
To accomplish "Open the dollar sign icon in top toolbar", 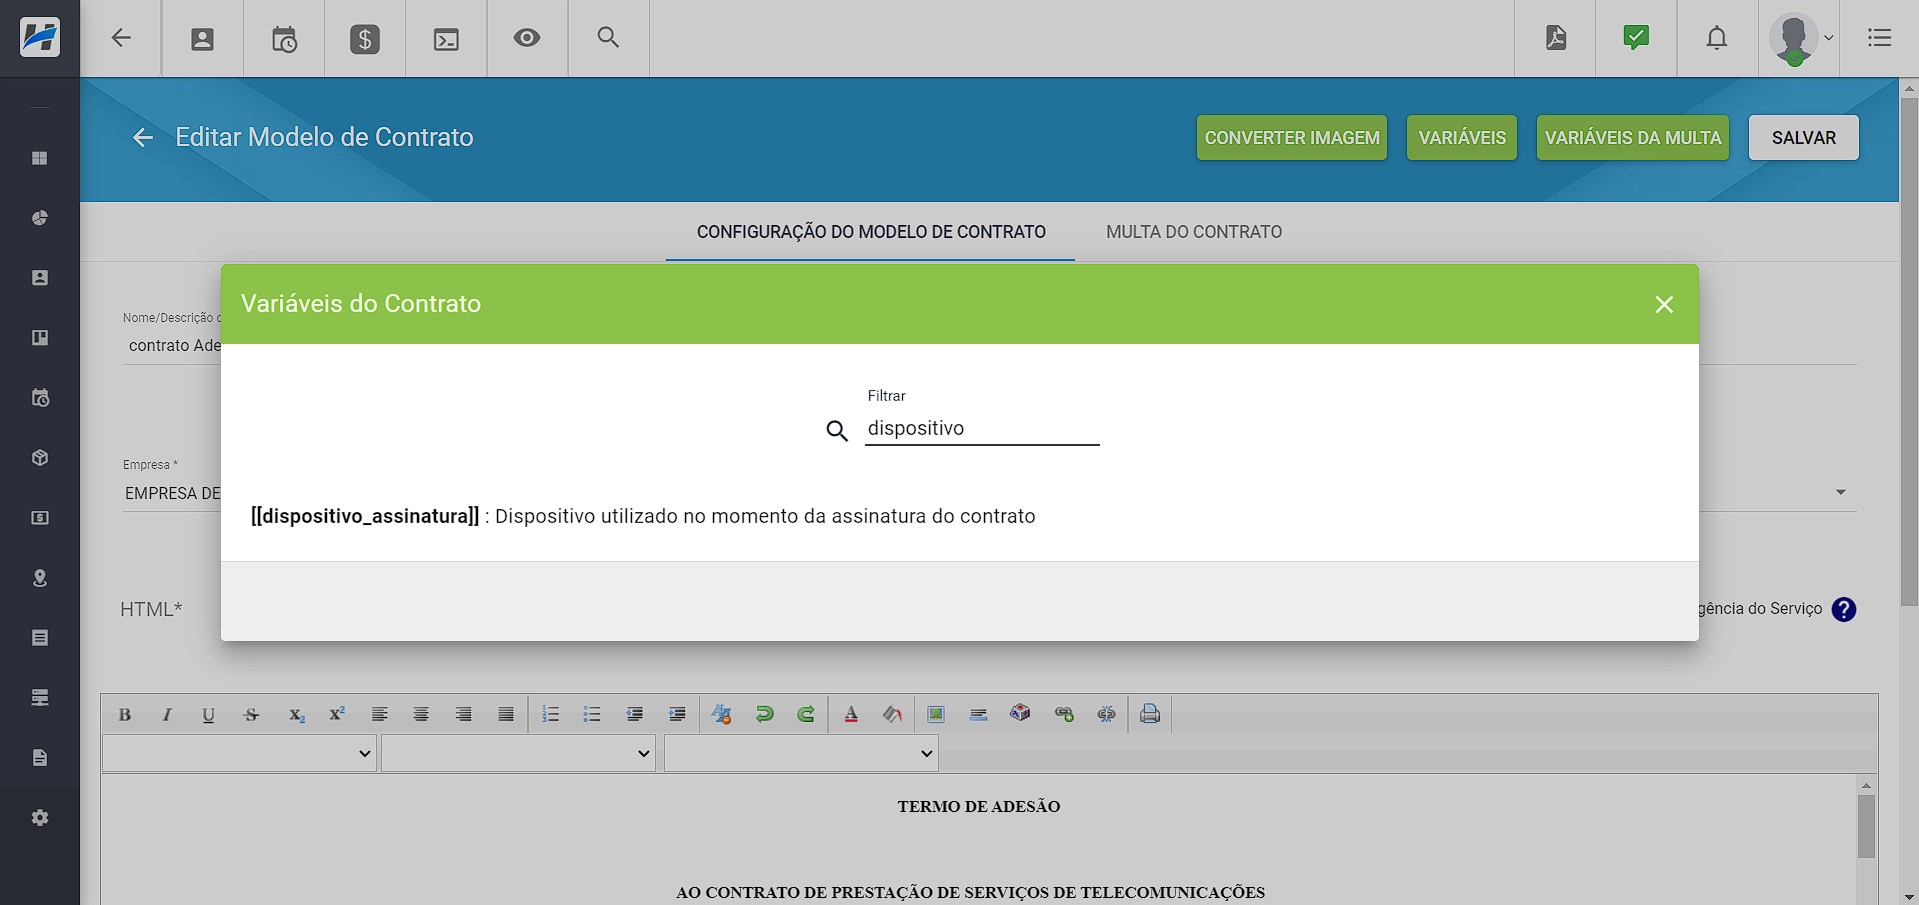I will coord(365,39).
